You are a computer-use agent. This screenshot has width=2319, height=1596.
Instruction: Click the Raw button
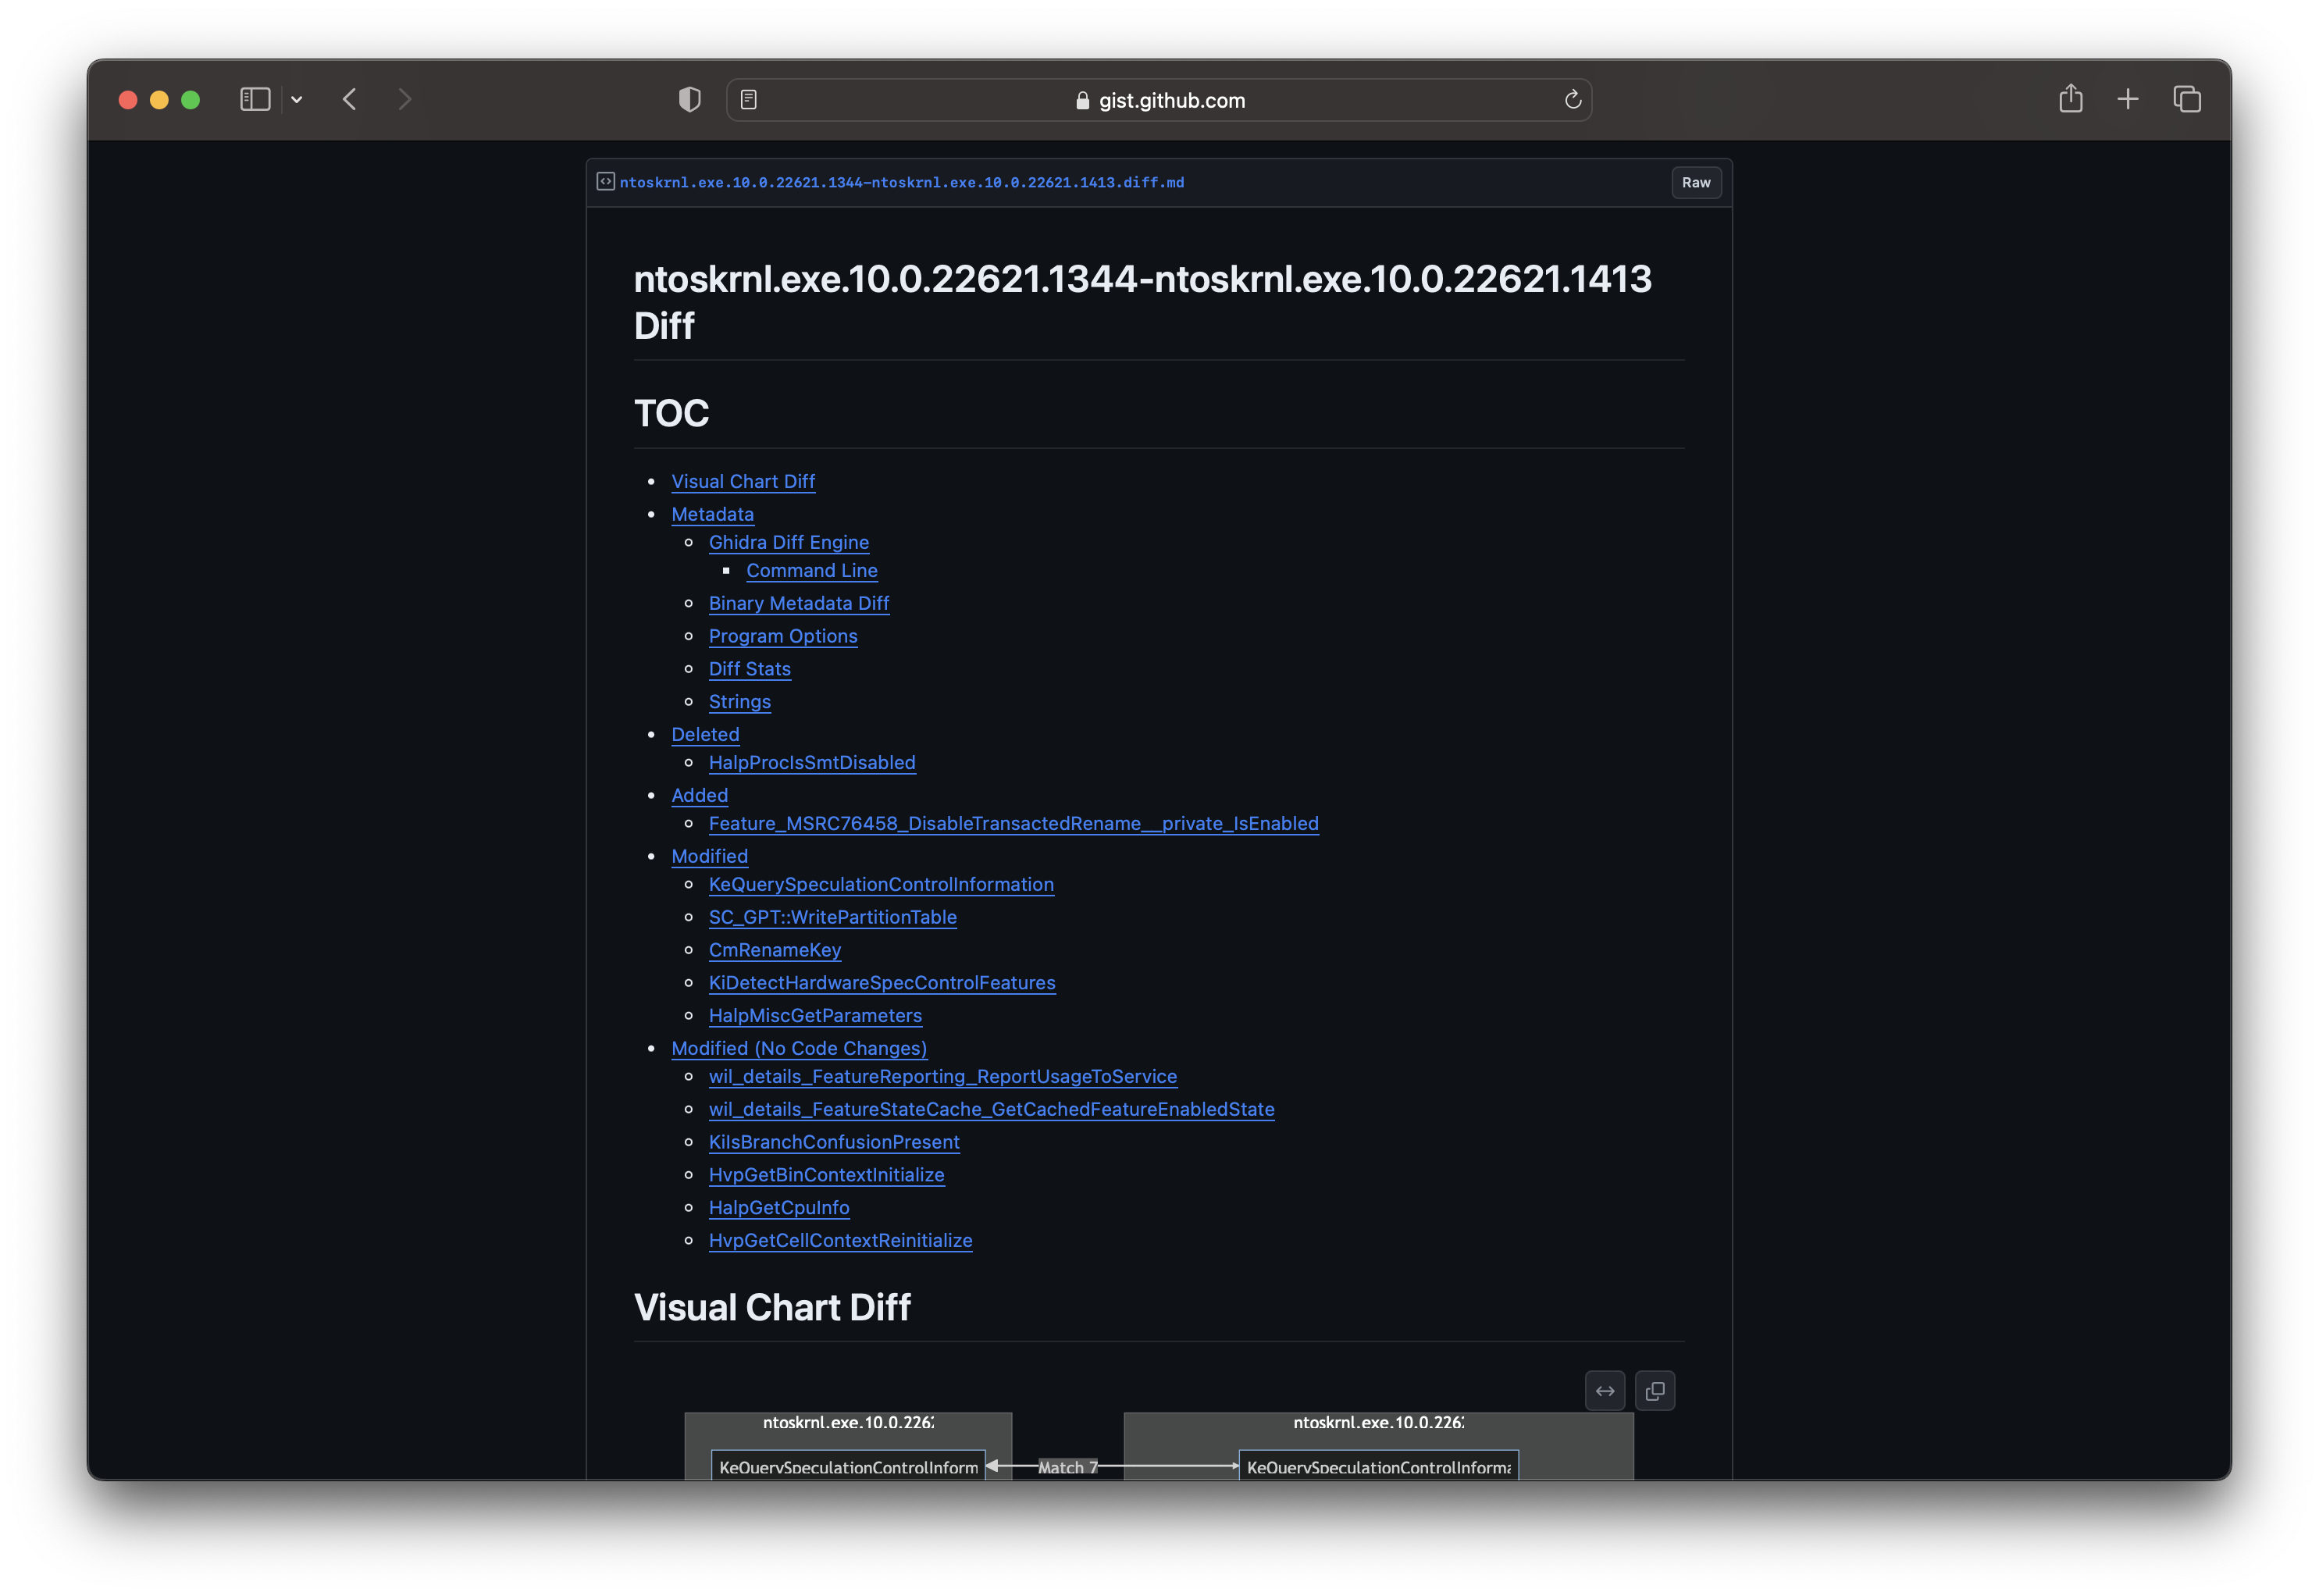tap(1696, 183)
